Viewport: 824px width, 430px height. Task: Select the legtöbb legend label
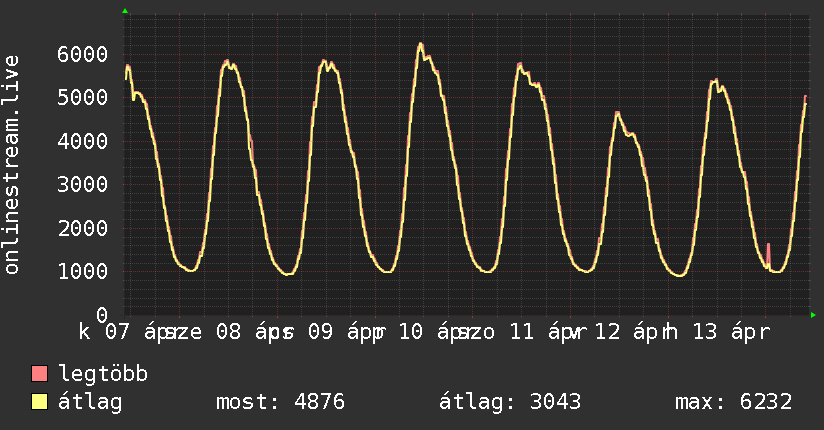(x=104, y=375)
